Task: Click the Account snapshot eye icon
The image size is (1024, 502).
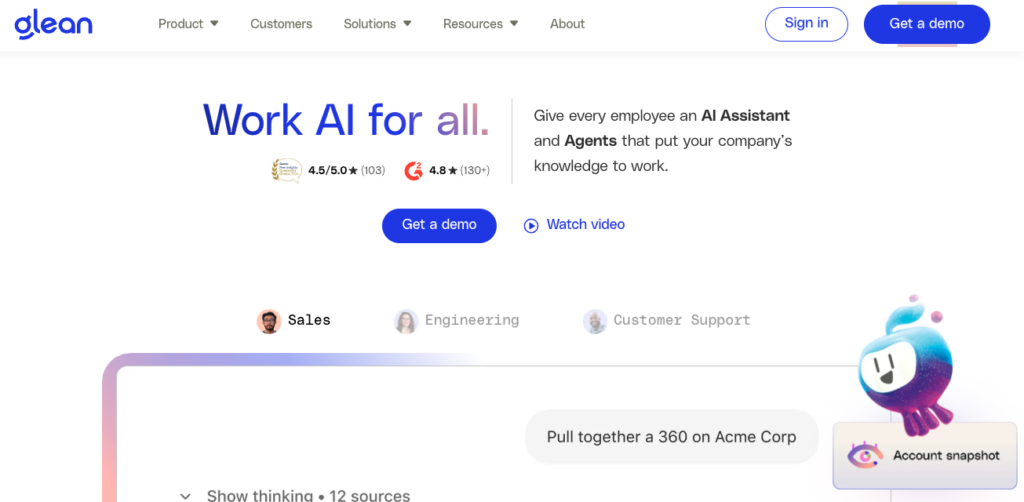Action: point(865,456)
